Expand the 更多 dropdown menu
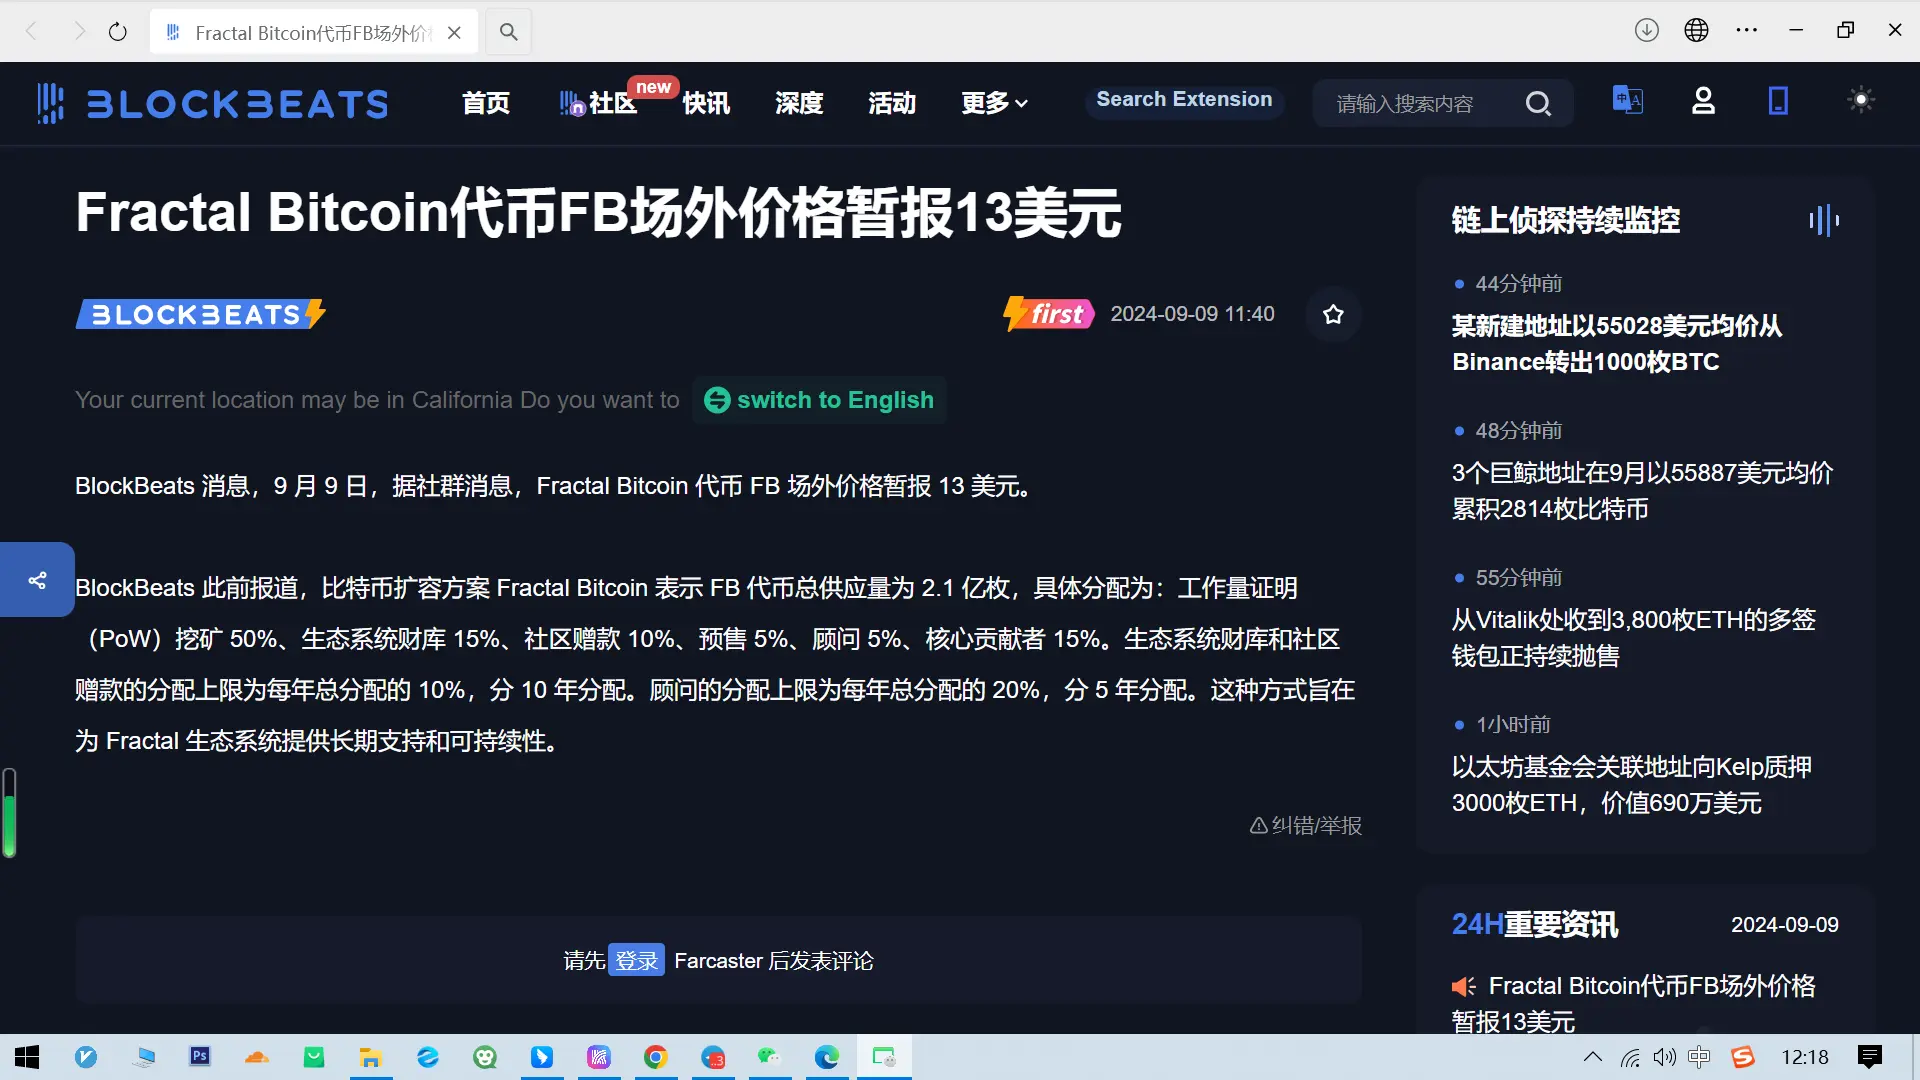This screenshot has height=1080, width=1920. pos(994,103)
